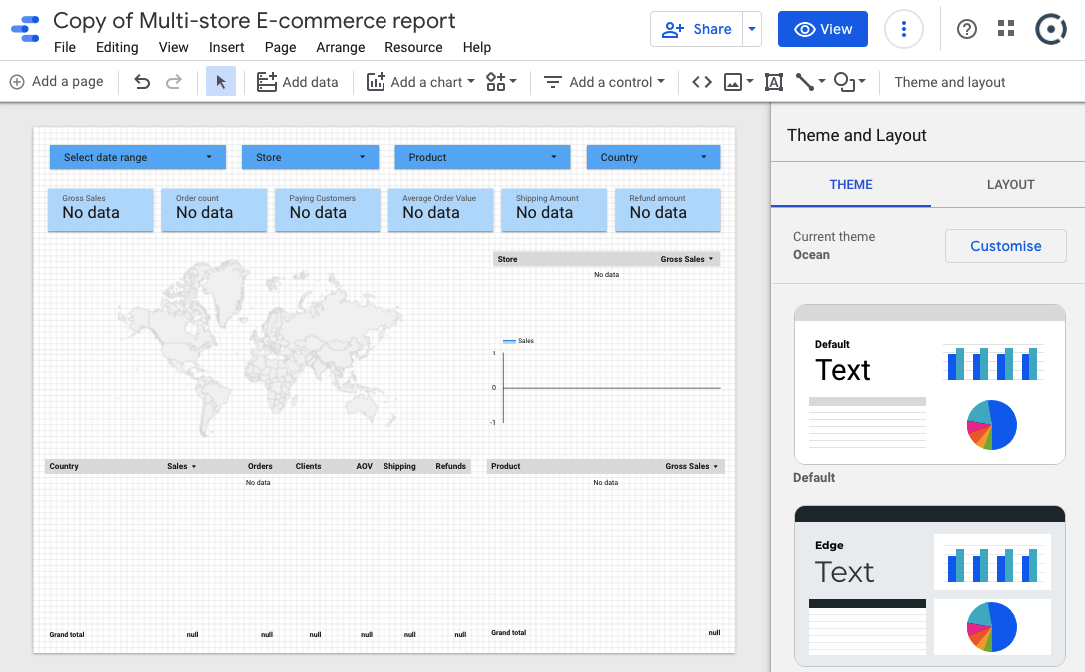This screenshot has width=1085, height=672.
Task: Switch to the THEME tab
Action: [x=850, y=185]
